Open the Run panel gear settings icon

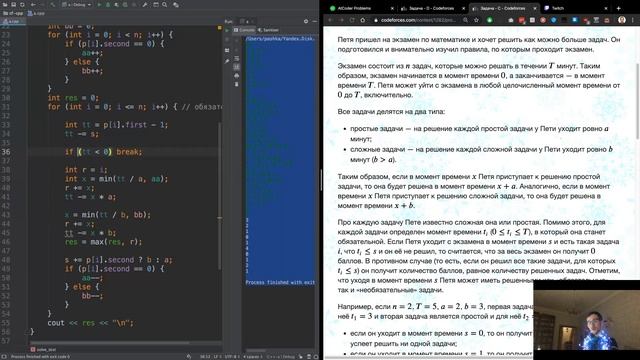(306, 21)
